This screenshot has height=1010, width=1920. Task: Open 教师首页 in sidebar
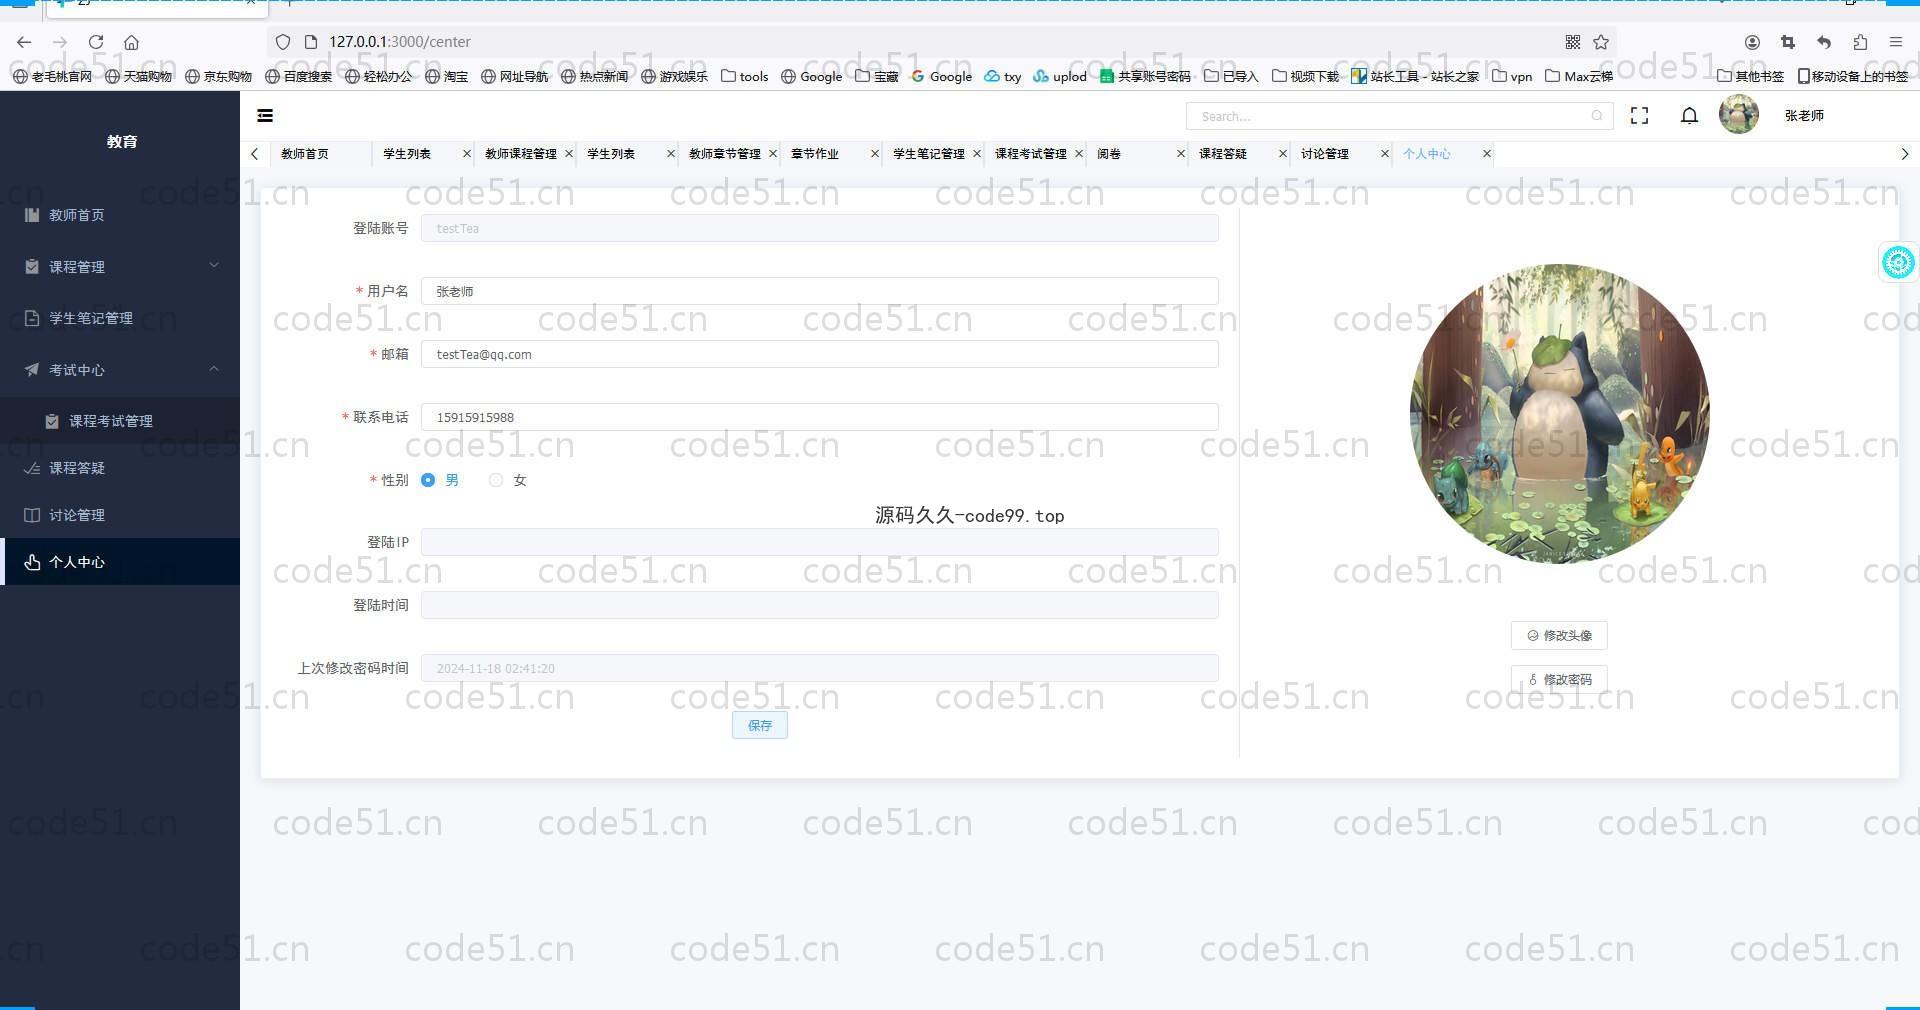click(x=120, y=215)
